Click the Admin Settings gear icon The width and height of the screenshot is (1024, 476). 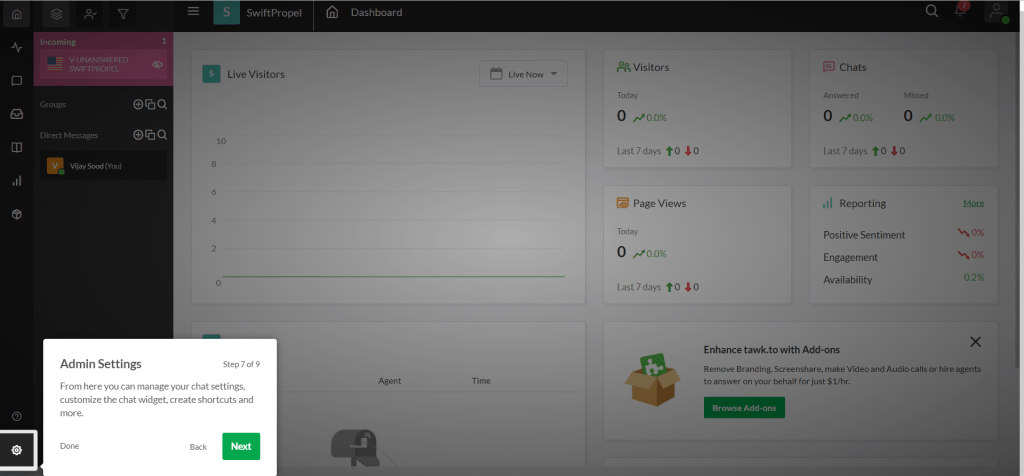click(17, 450)
